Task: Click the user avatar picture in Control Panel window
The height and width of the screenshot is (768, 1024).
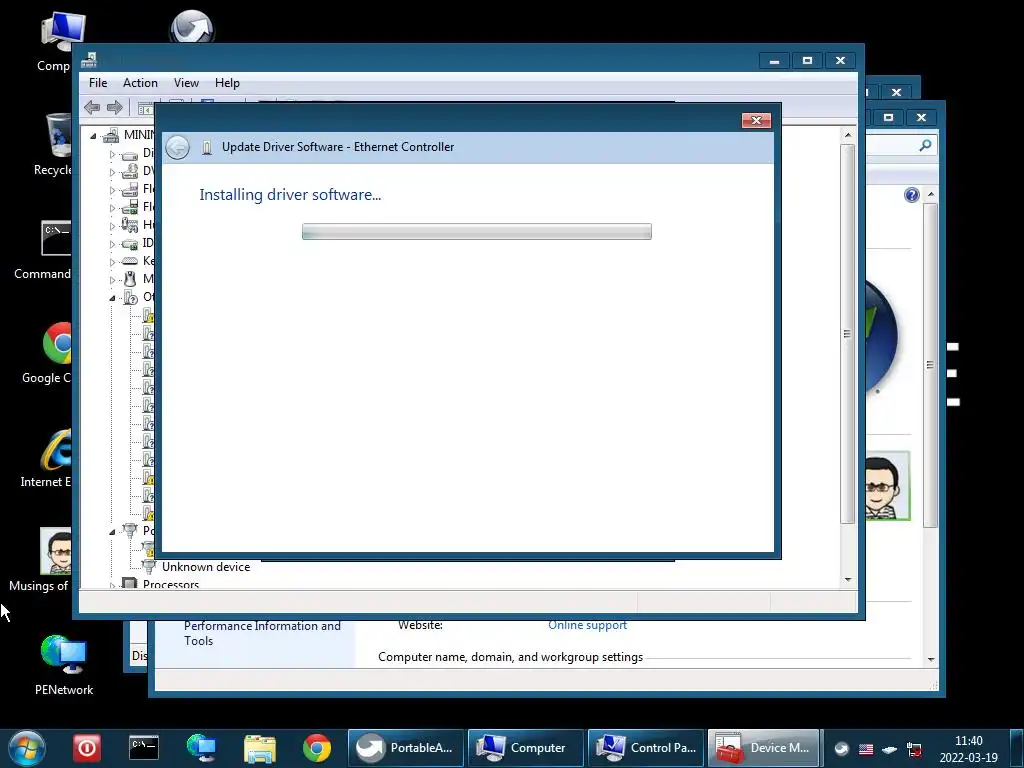Action: [x=888, y=487]
